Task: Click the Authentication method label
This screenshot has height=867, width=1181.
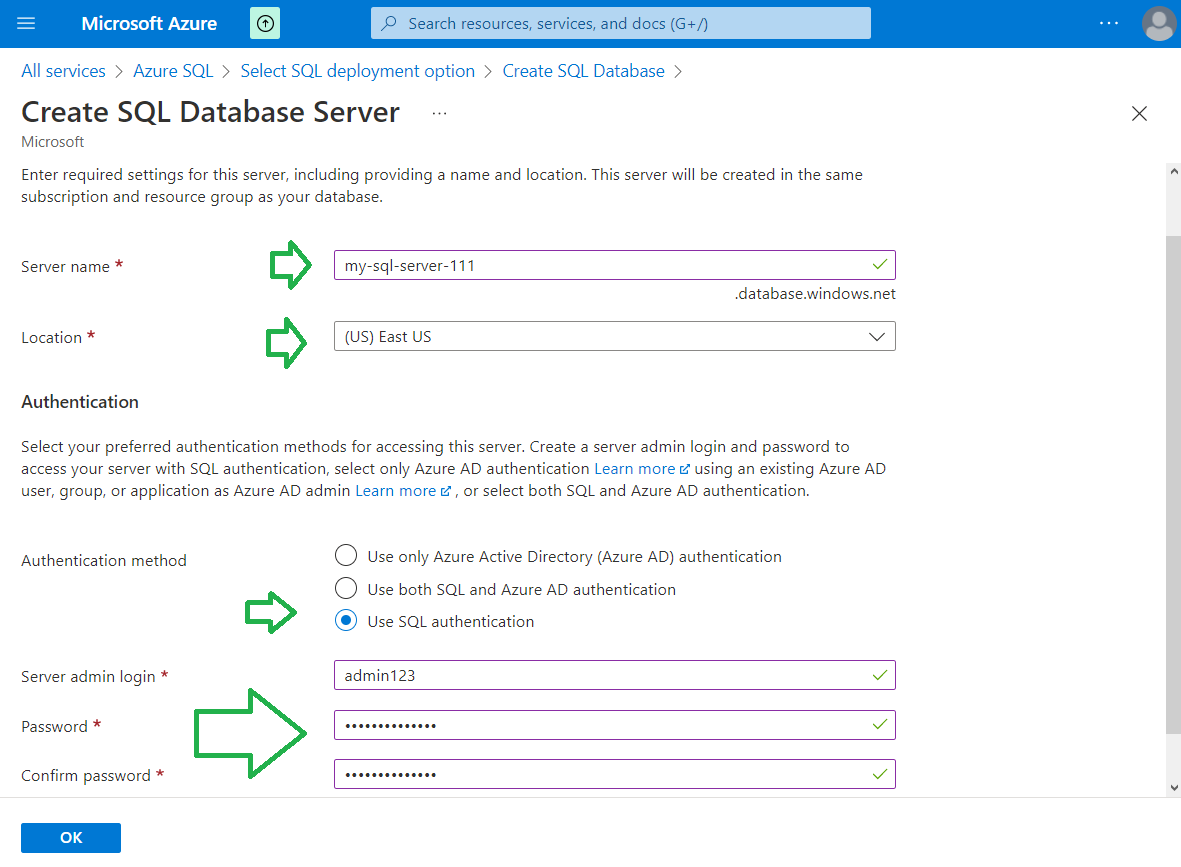Action: [104, 560]
